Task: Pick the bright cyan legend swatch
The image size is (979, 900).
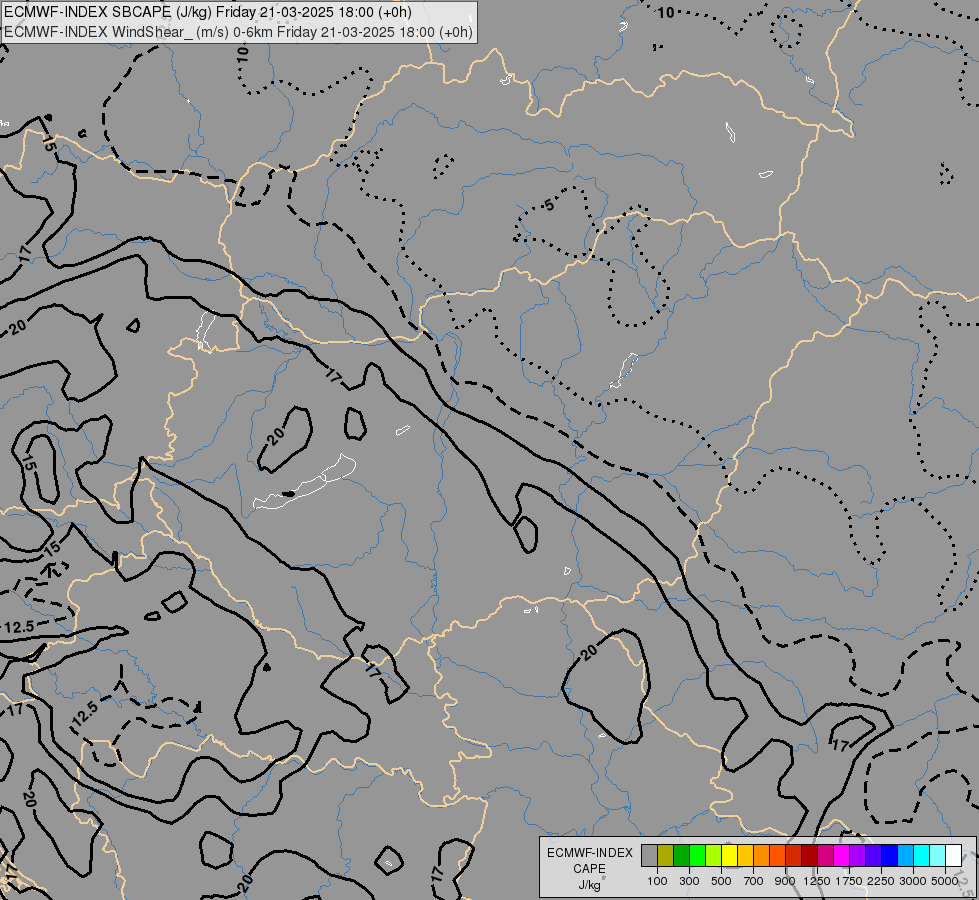Action: 922,855
